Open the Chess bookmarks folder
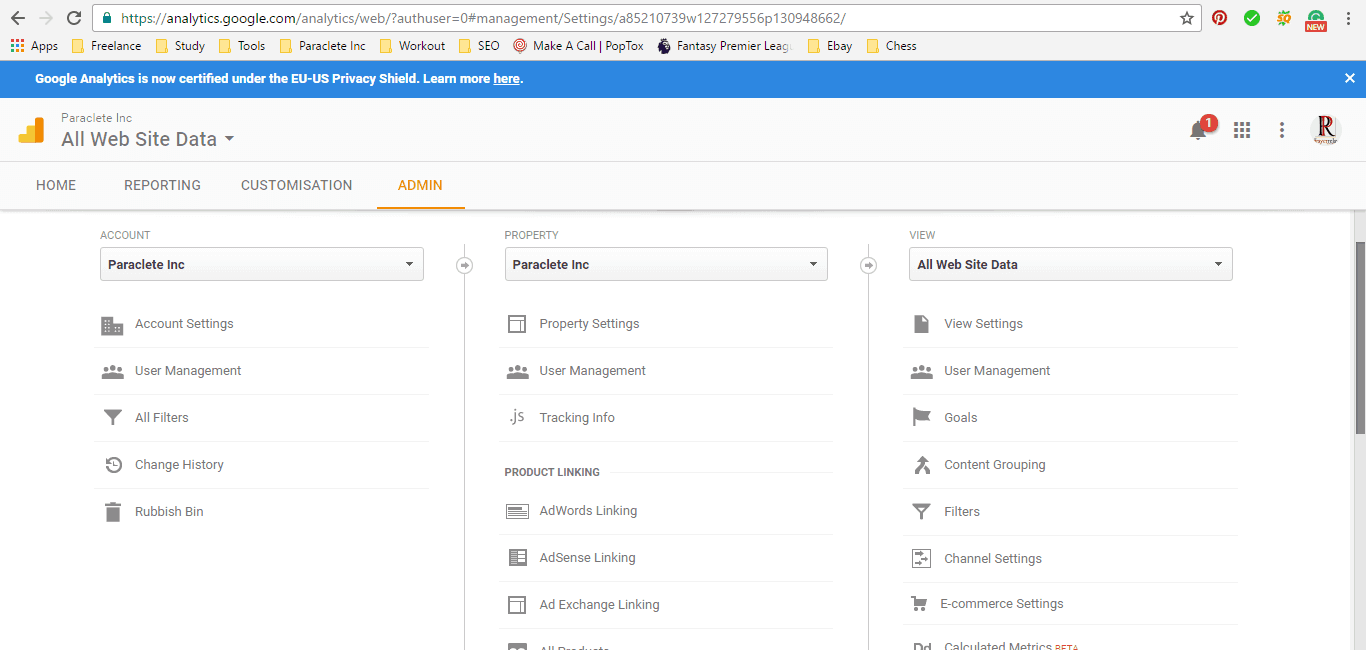The image size is (1366, 650). coord(891,46)
